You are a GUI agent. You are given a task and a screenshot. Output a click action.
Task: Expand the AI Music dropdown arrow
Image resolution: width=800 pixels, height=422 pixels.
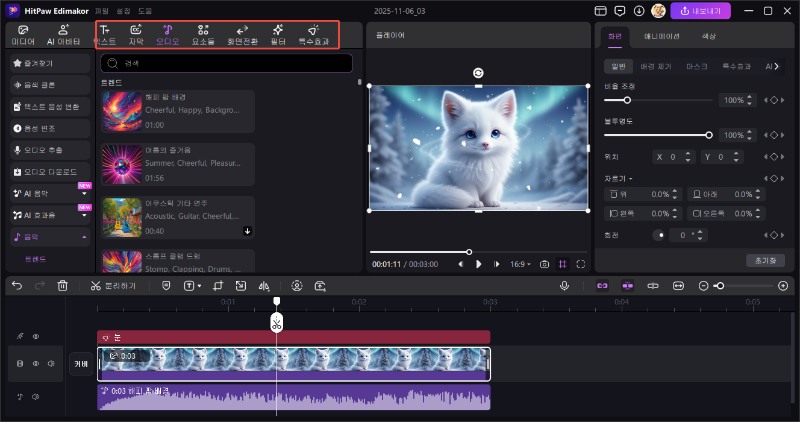pos(84,194)
